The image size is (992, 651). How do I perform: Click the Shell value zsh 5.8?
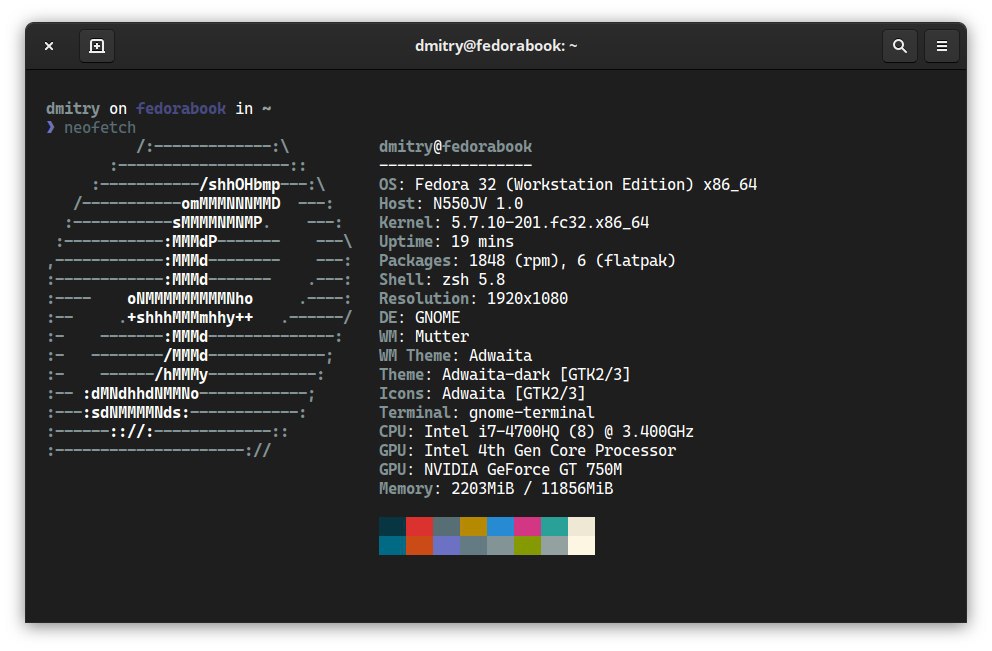coord(473,280)
